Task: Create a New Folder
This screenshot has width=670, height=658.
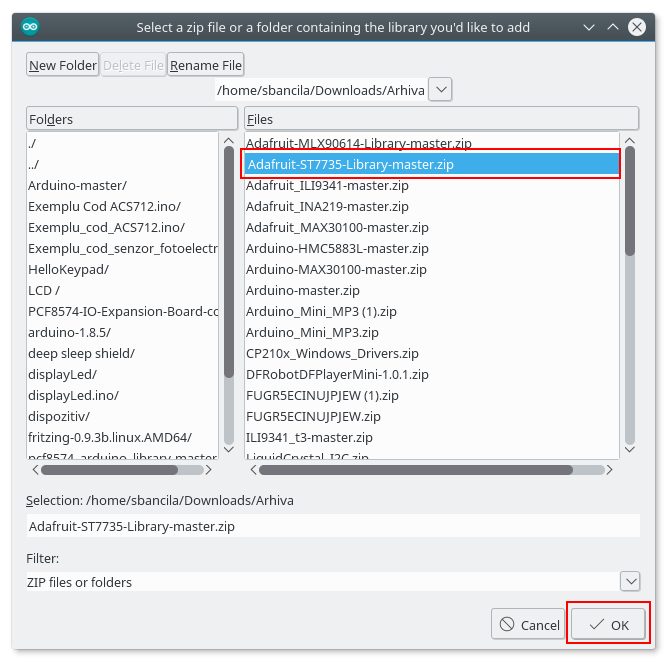Action: tap(62, 65)
